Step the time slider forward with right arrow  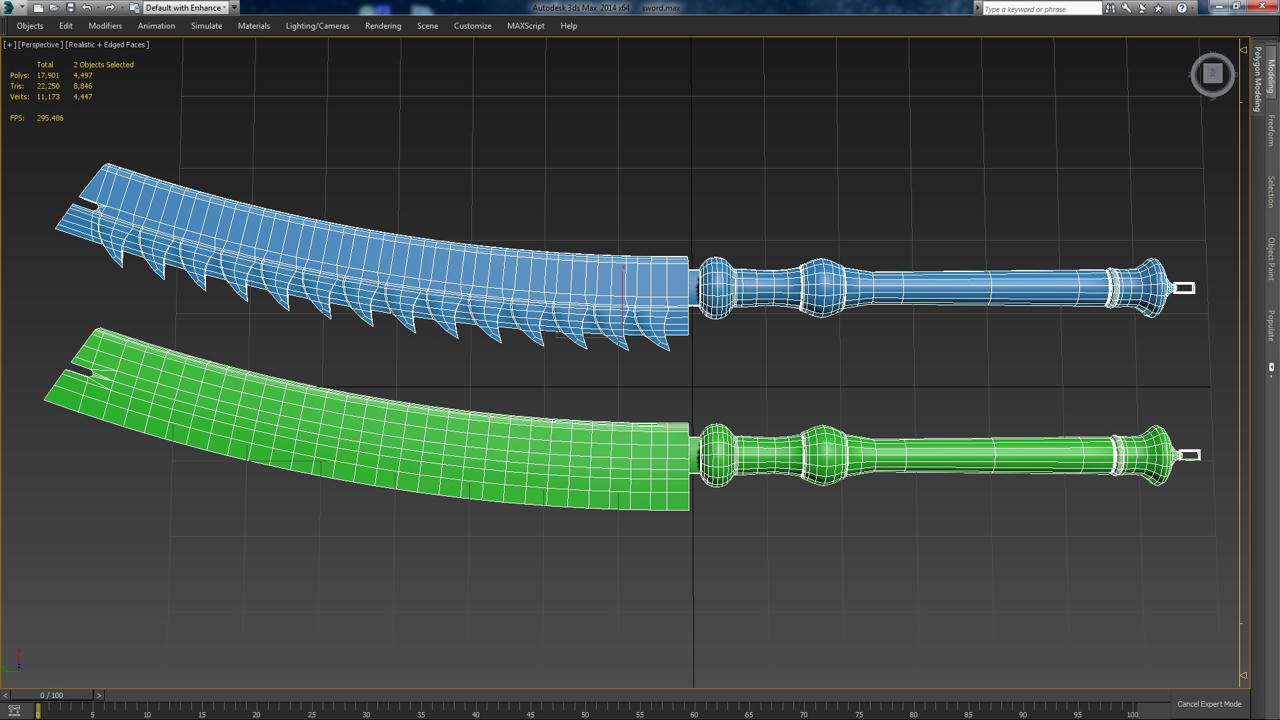click(98, 695)
